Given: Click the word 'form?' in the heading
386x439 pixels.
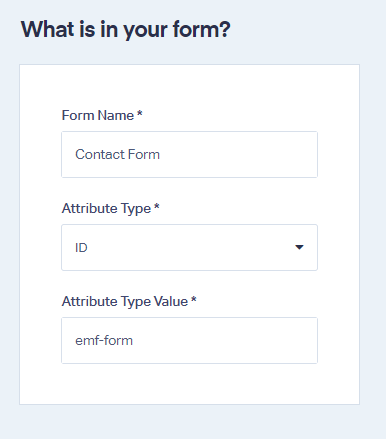Looking at the screenshot, I should [202, 29].
